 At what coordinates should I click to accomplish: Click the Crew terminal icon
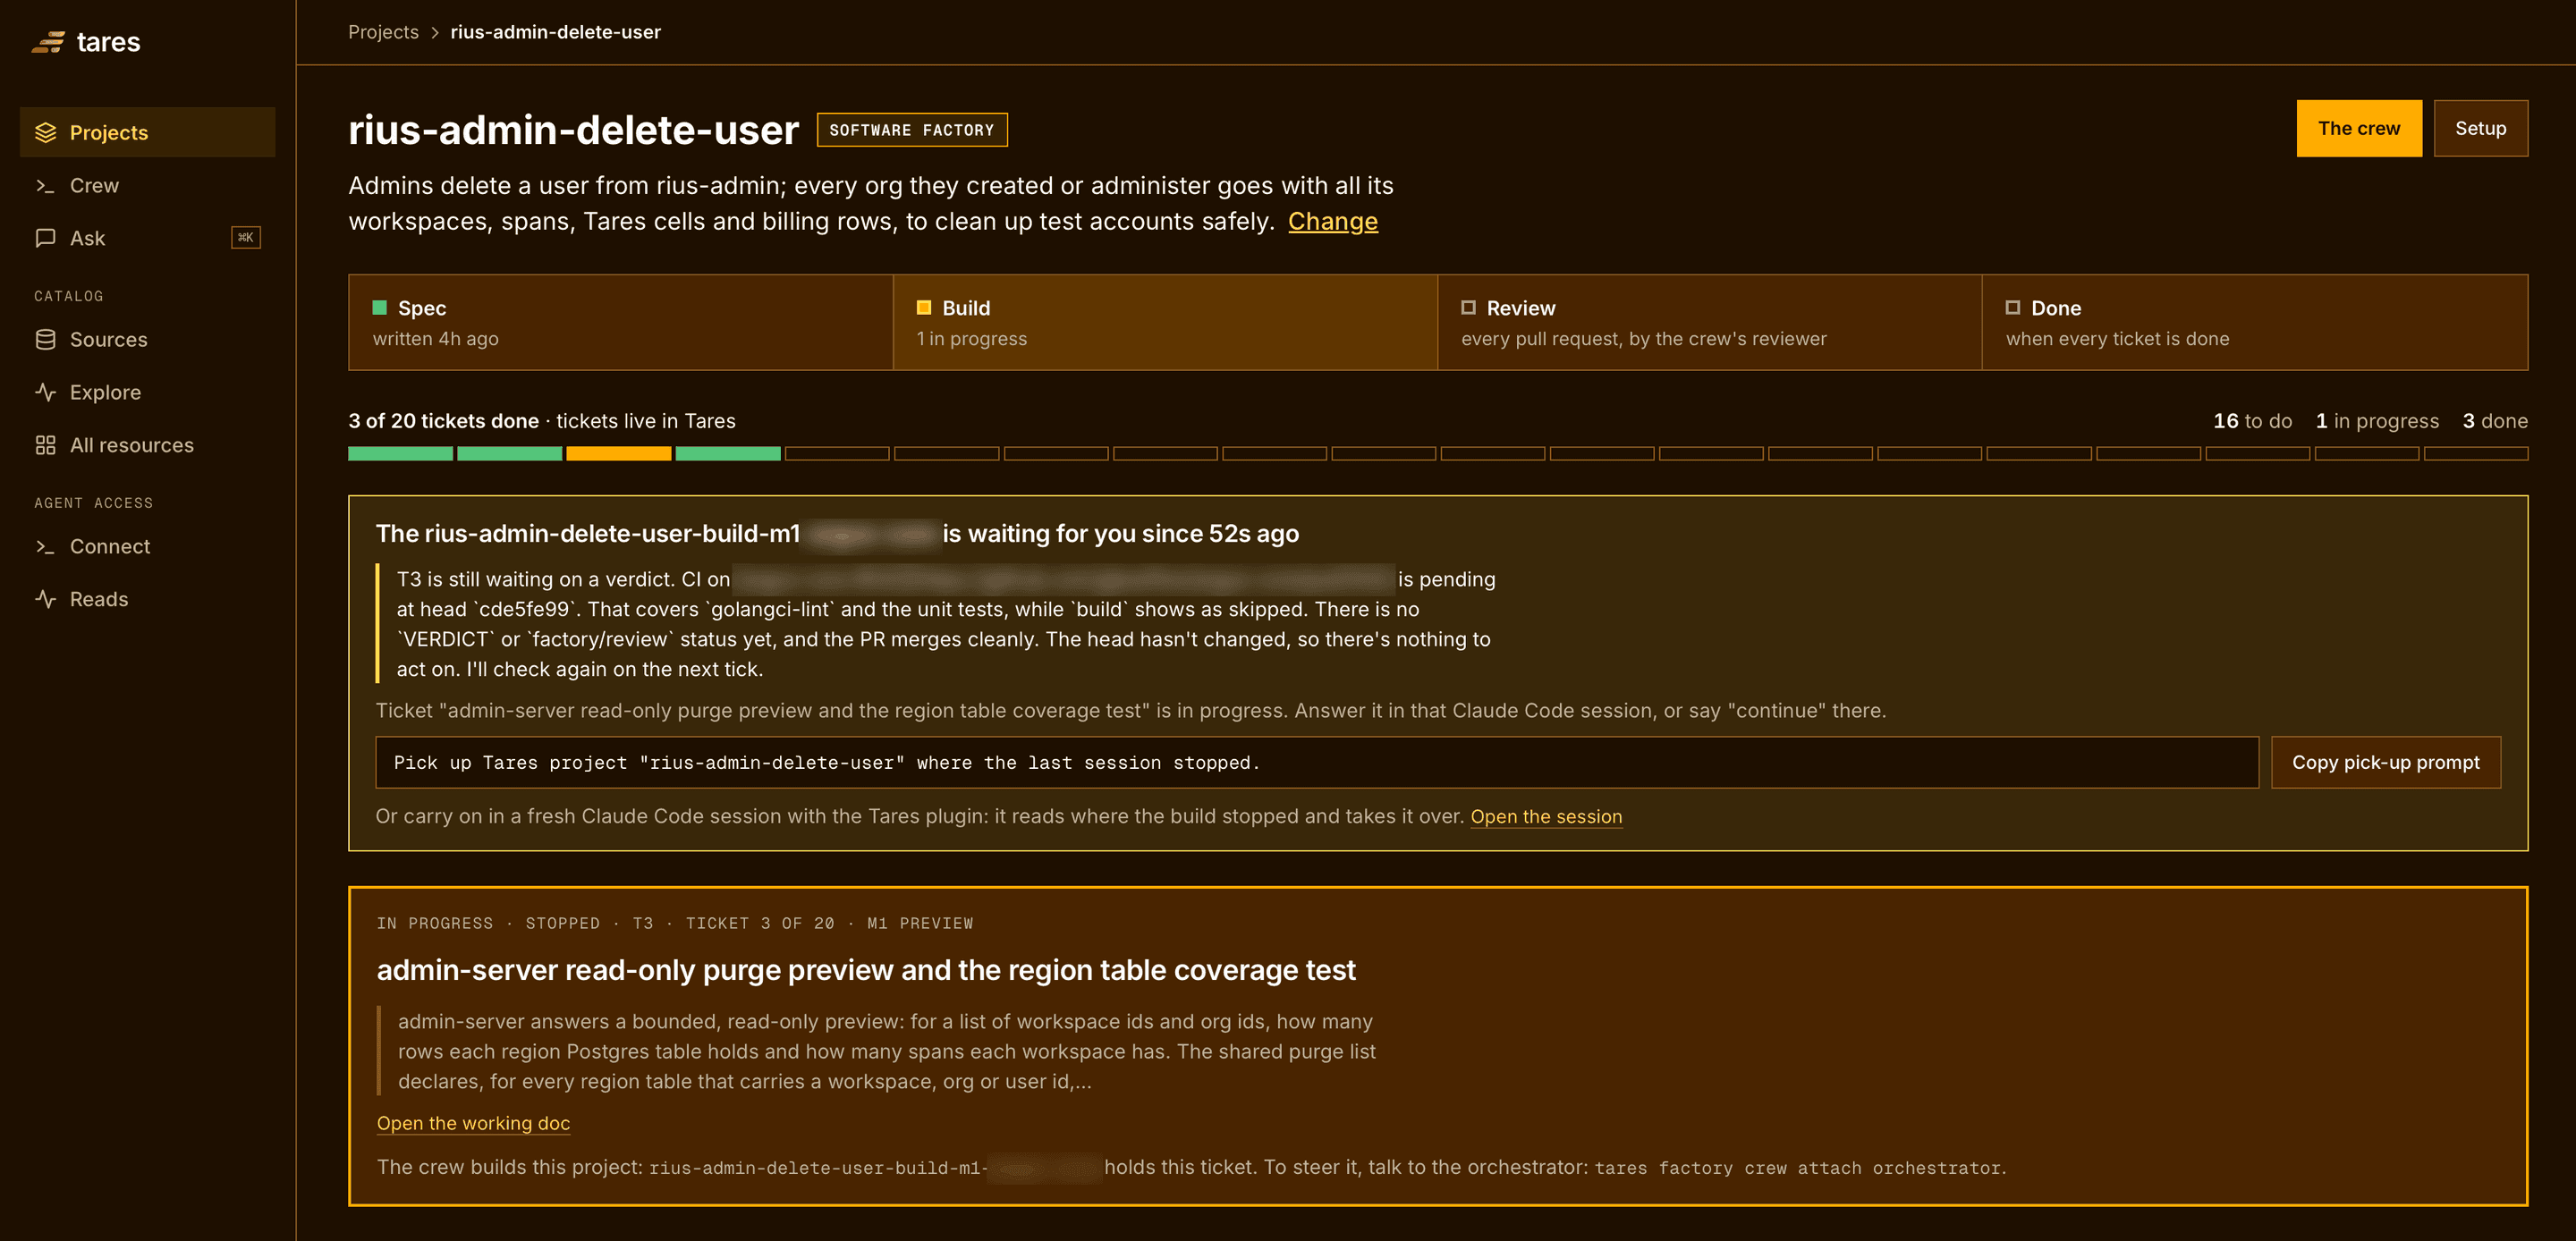[45, 185]
